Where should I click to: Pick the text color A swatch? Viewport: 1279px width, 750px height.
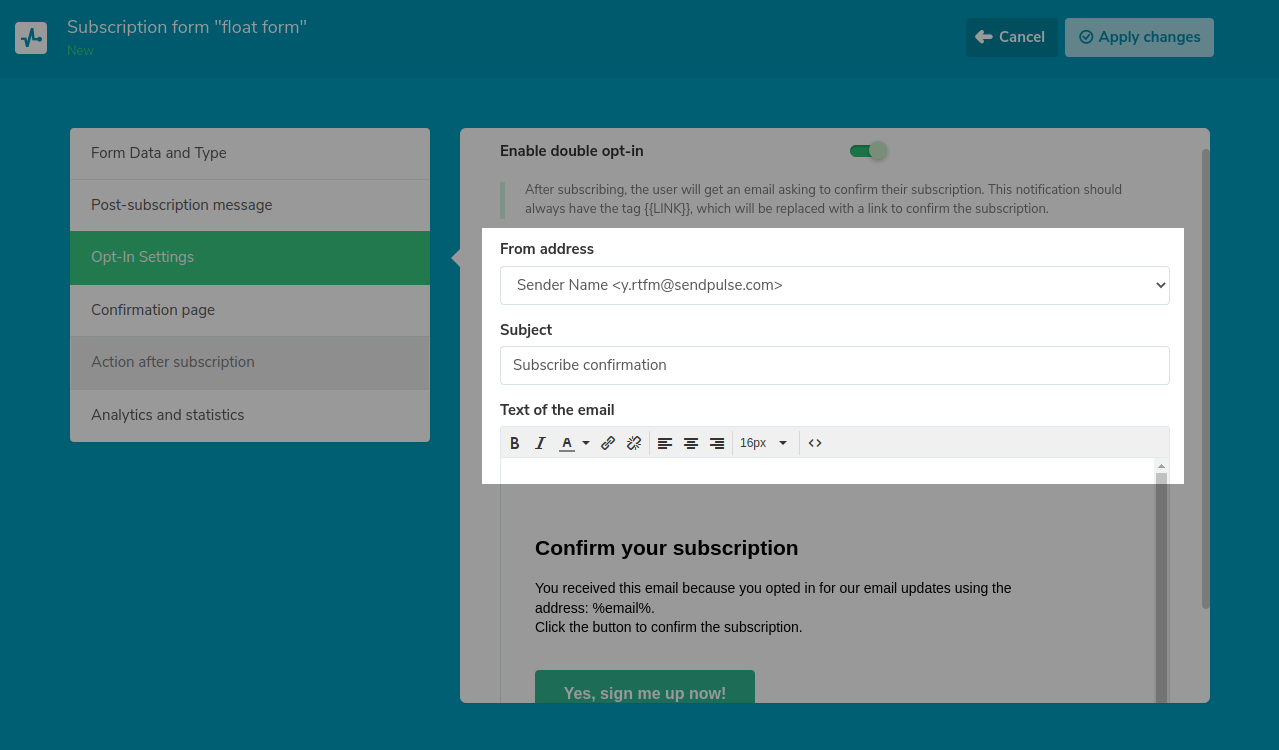click(567, 443)
